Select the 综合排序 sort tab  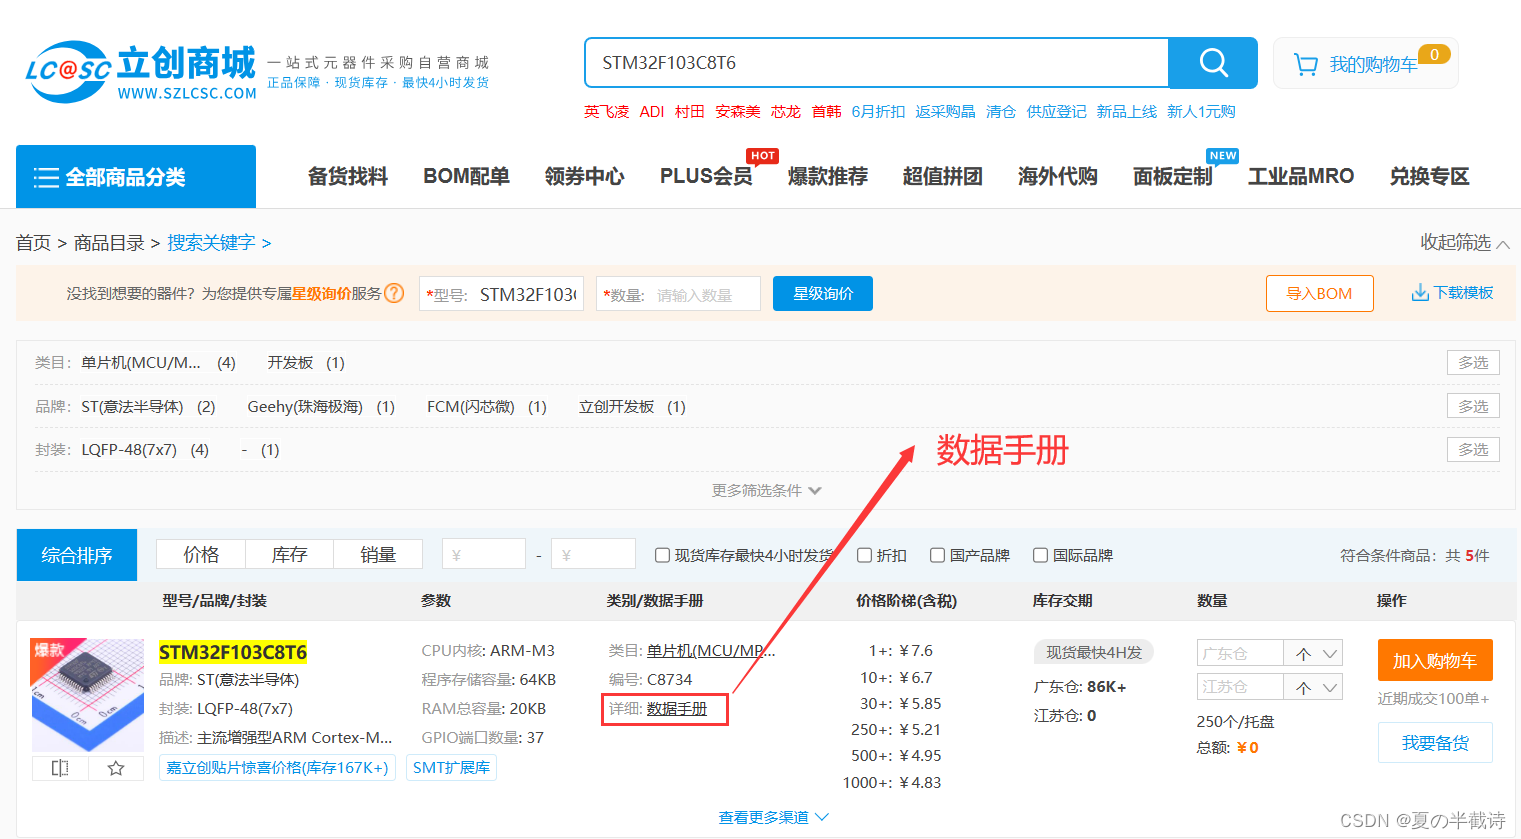click(77, 555)
